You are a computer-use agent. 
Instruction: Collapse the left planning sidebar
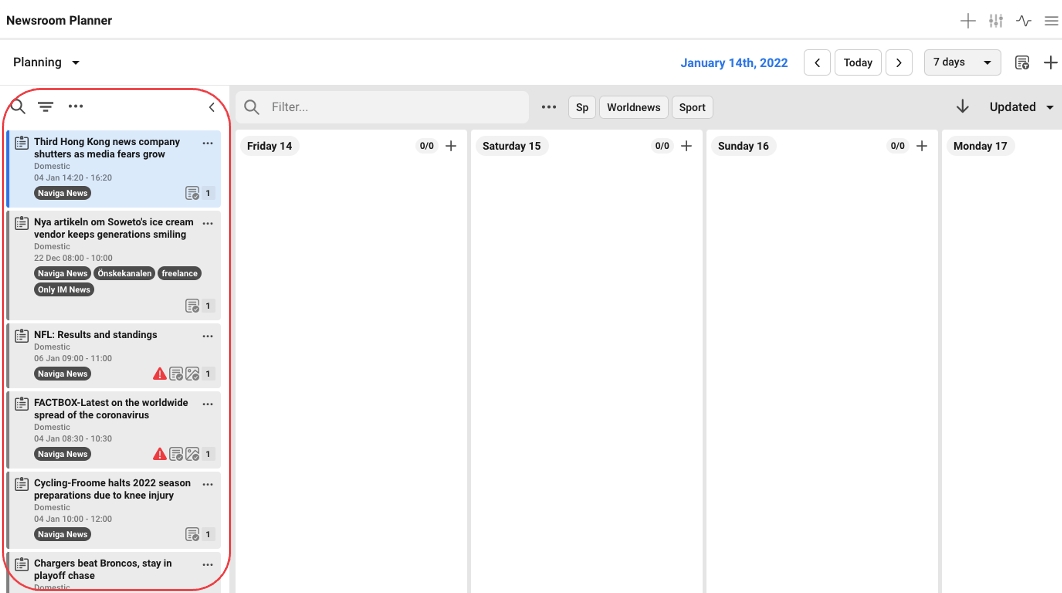(211, 107)
